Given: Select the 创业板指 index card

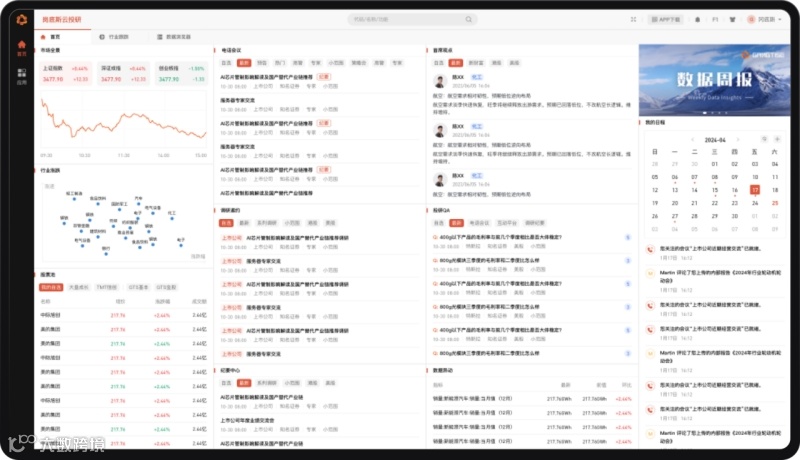Looking at the screenshot, I should [x=181, y=73].
